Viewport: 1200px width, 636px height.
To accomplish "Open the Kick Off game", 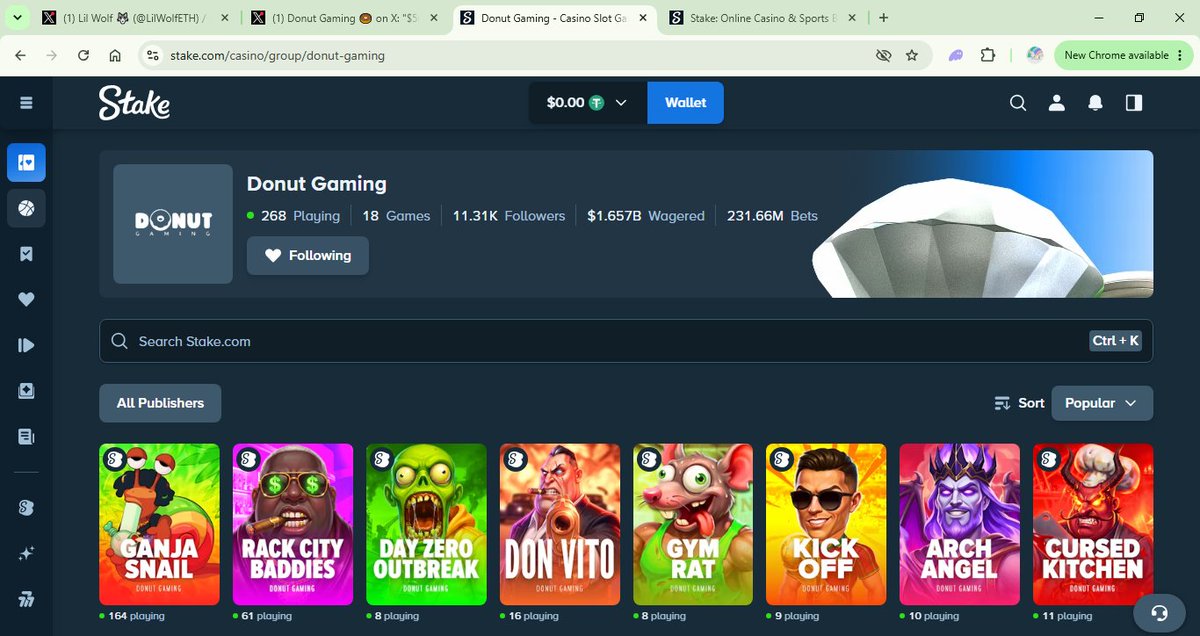I will click(x=826, y=525).
